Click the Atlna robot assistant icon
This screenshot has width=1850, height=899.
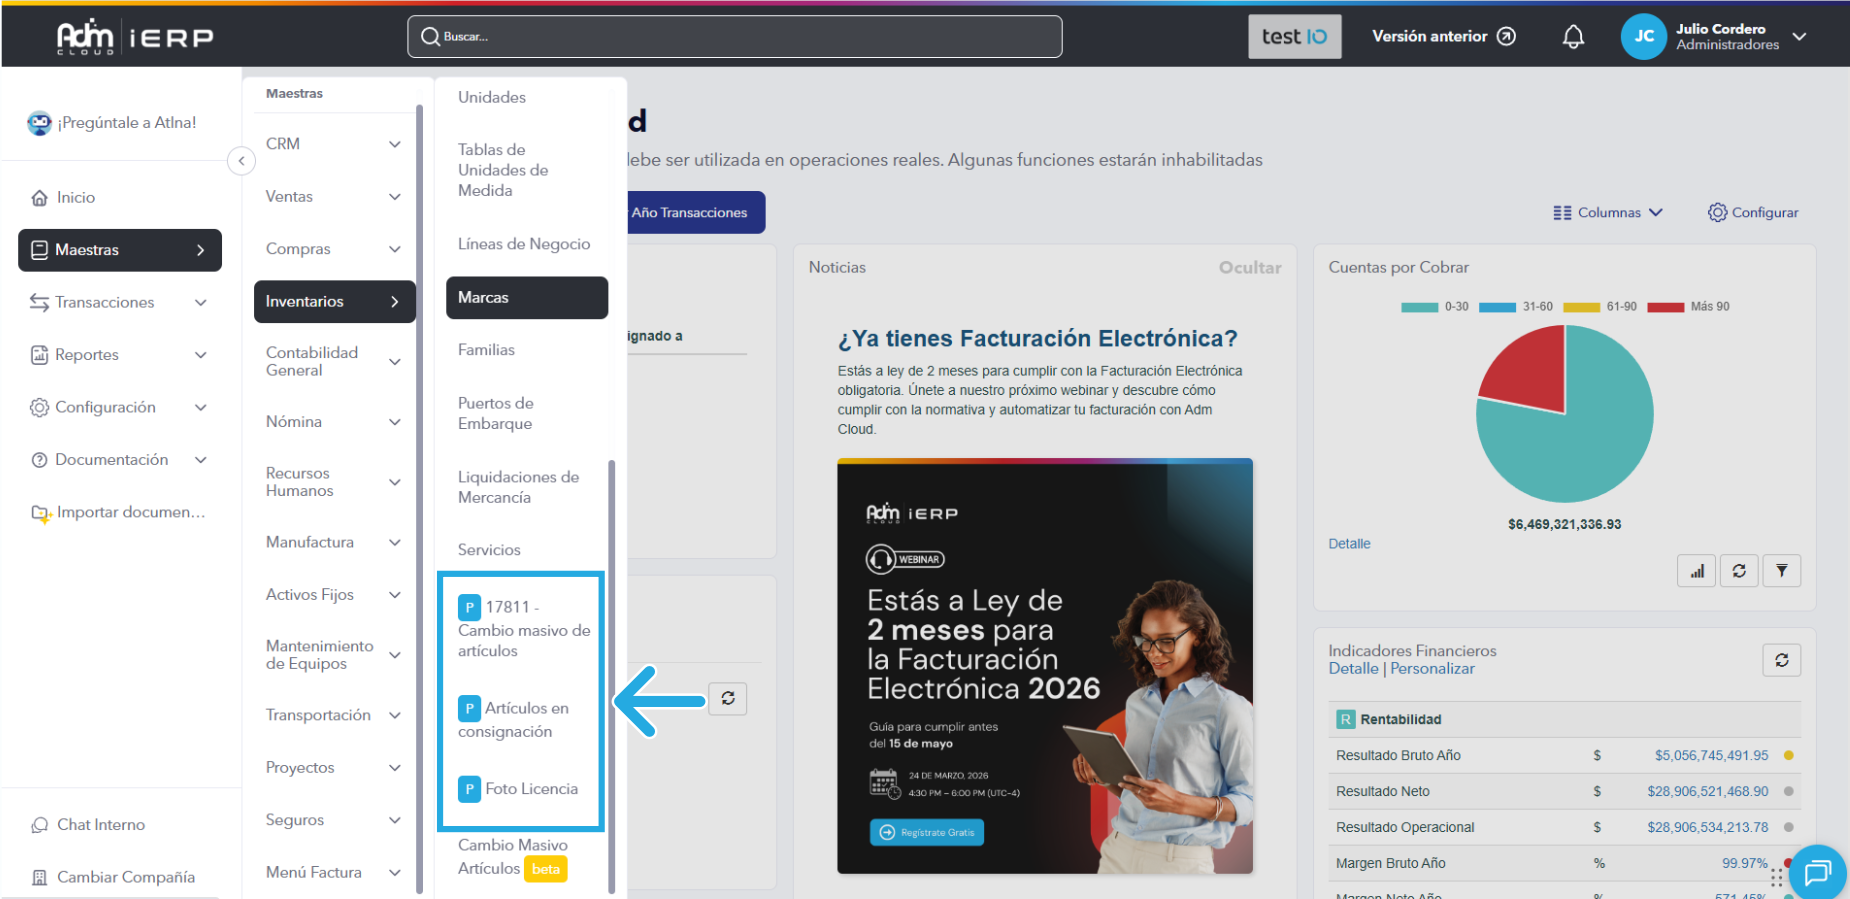point(39,123)
